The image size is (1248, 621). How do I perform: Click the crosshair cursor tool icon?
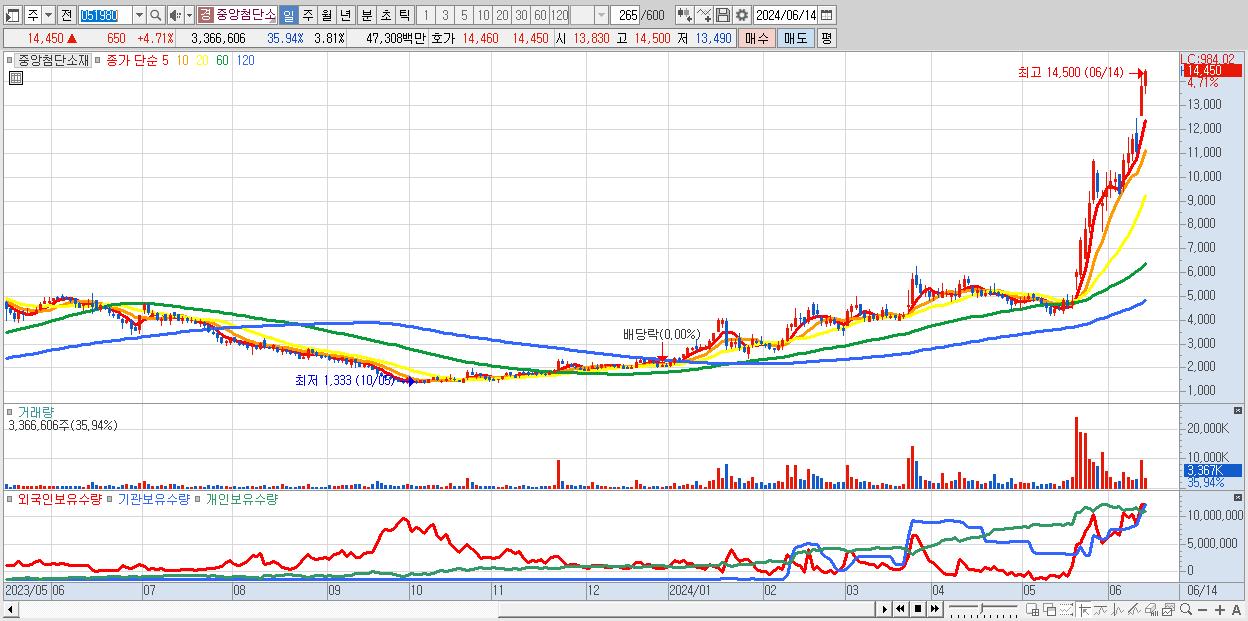(1084, 609)
